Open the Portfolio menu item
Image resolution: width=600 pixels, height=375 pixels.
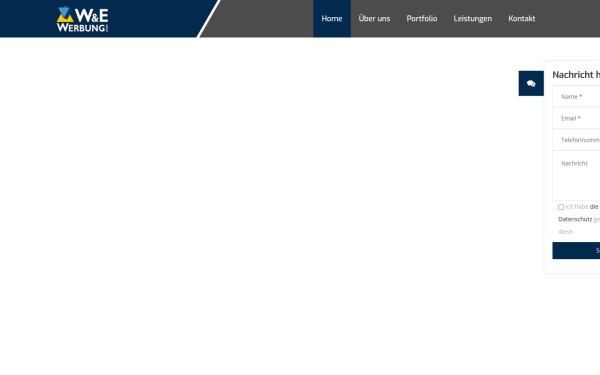coord(422,18)
